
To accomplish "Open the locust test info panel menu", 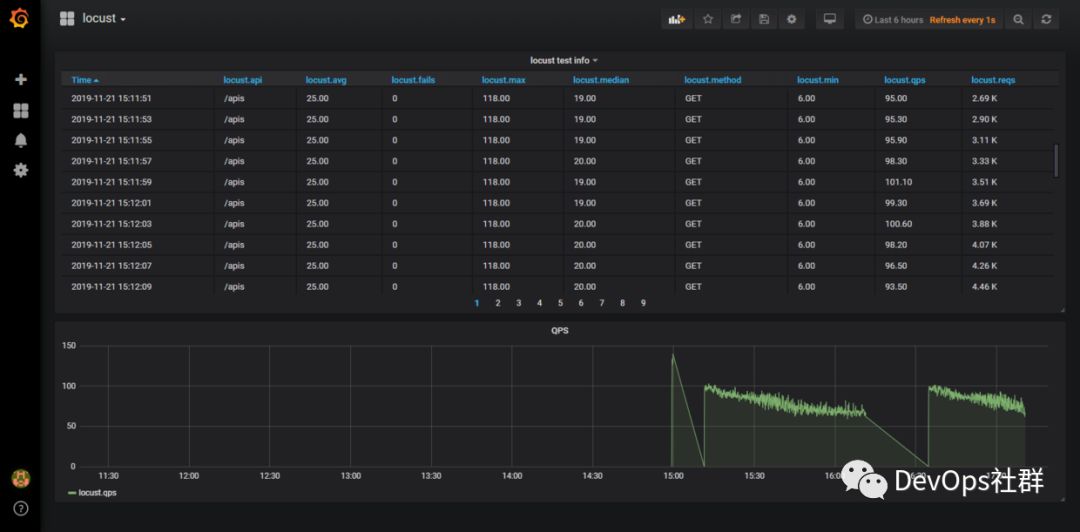I will point(563,60).
